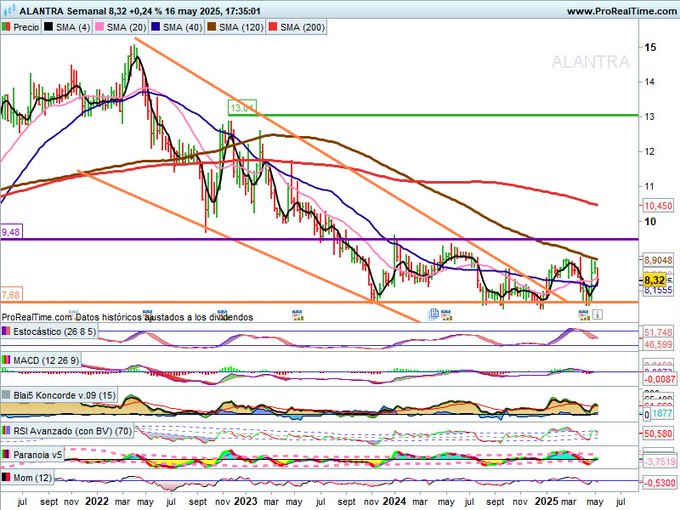Click the pink SMA (20) legend swatch
Image resolution: width=680 pixels, height=510 pixels.
pos(99,27)
